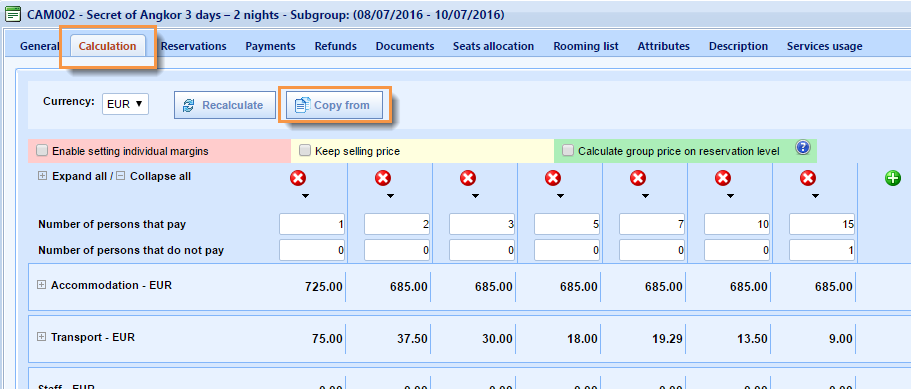Open dropdown arrow for the 2-person column
This screenshot has height=389, width=911.
click(x=390, y=196)
